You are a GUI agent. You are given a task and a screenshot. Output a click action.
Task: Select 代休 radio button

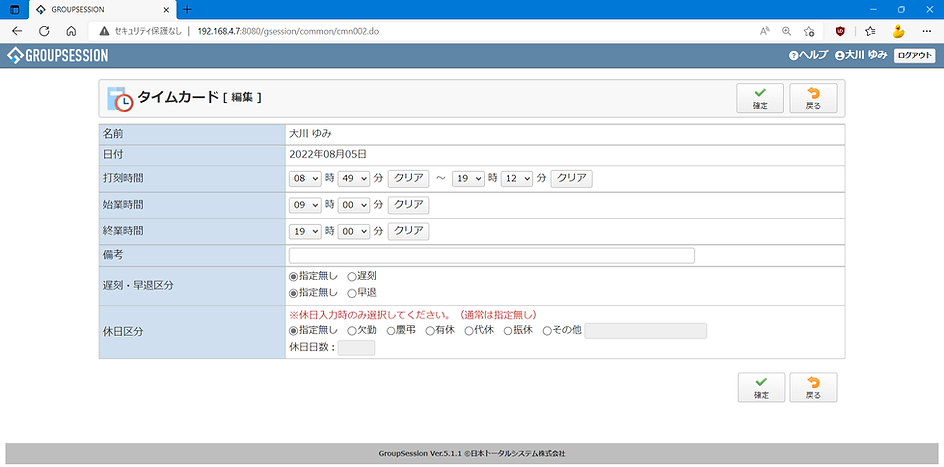[x=468, y=331]
